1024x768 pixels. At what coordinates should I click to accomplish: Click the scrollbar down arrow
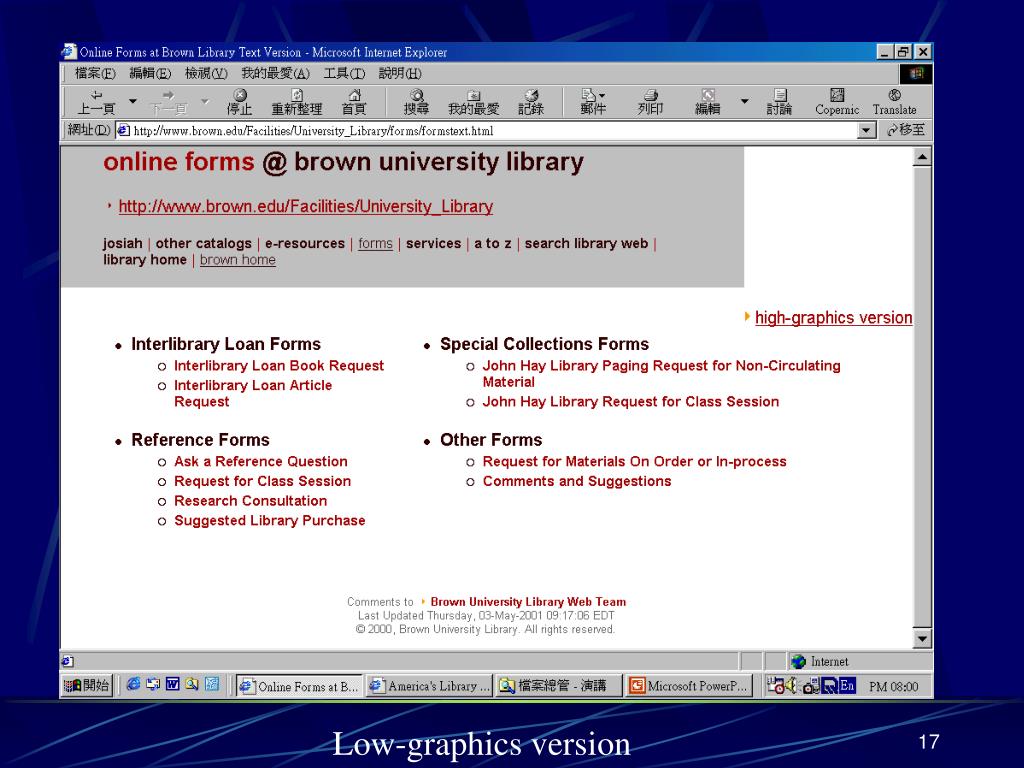point(922,638)
